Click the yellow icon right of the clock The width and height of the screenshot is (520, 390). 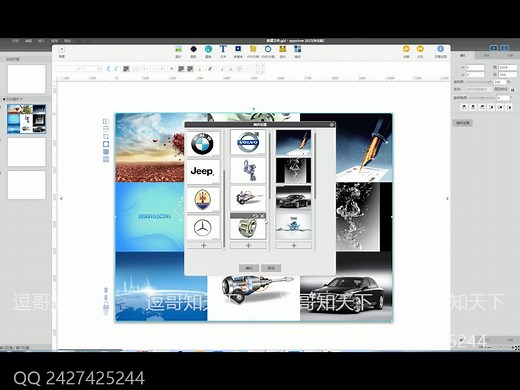283,49
